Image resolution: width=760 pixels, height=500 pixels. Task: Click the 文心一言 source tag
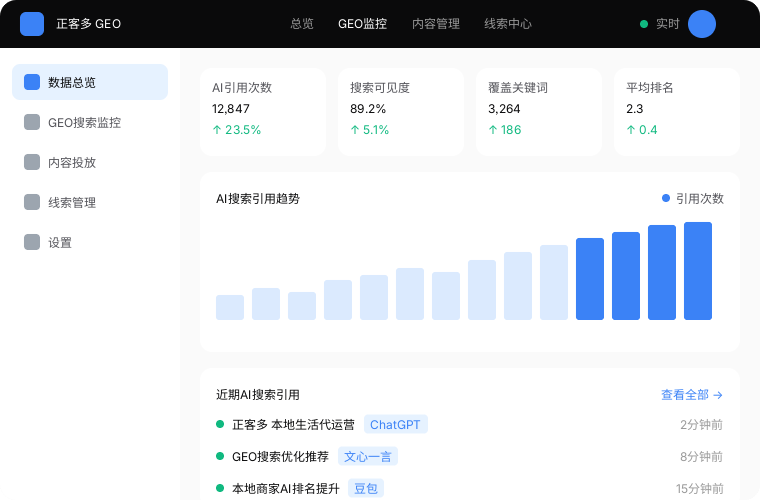(x=368, y=456)
